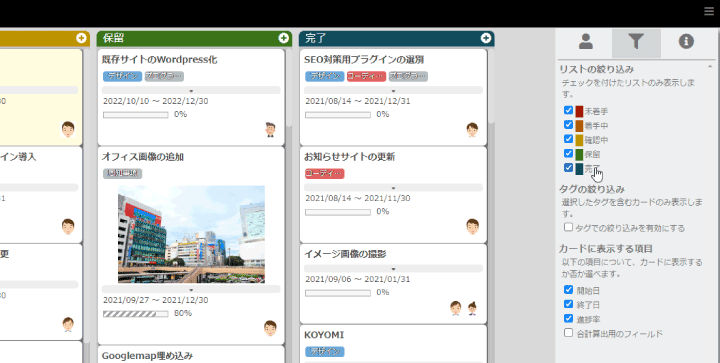Click the デザイン tag on 既存サイトのWordpress化
The height and width of the screenshot is (363, 720).
(122, 76)
